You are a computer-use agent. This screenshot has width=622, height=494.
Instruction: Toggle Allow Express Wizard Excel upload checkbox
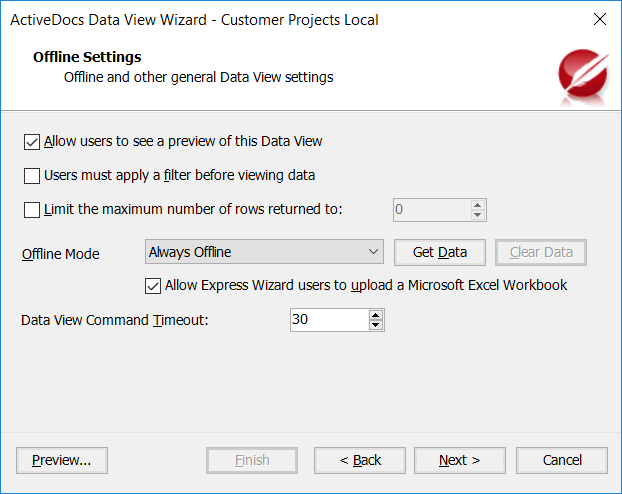point(153,286)
